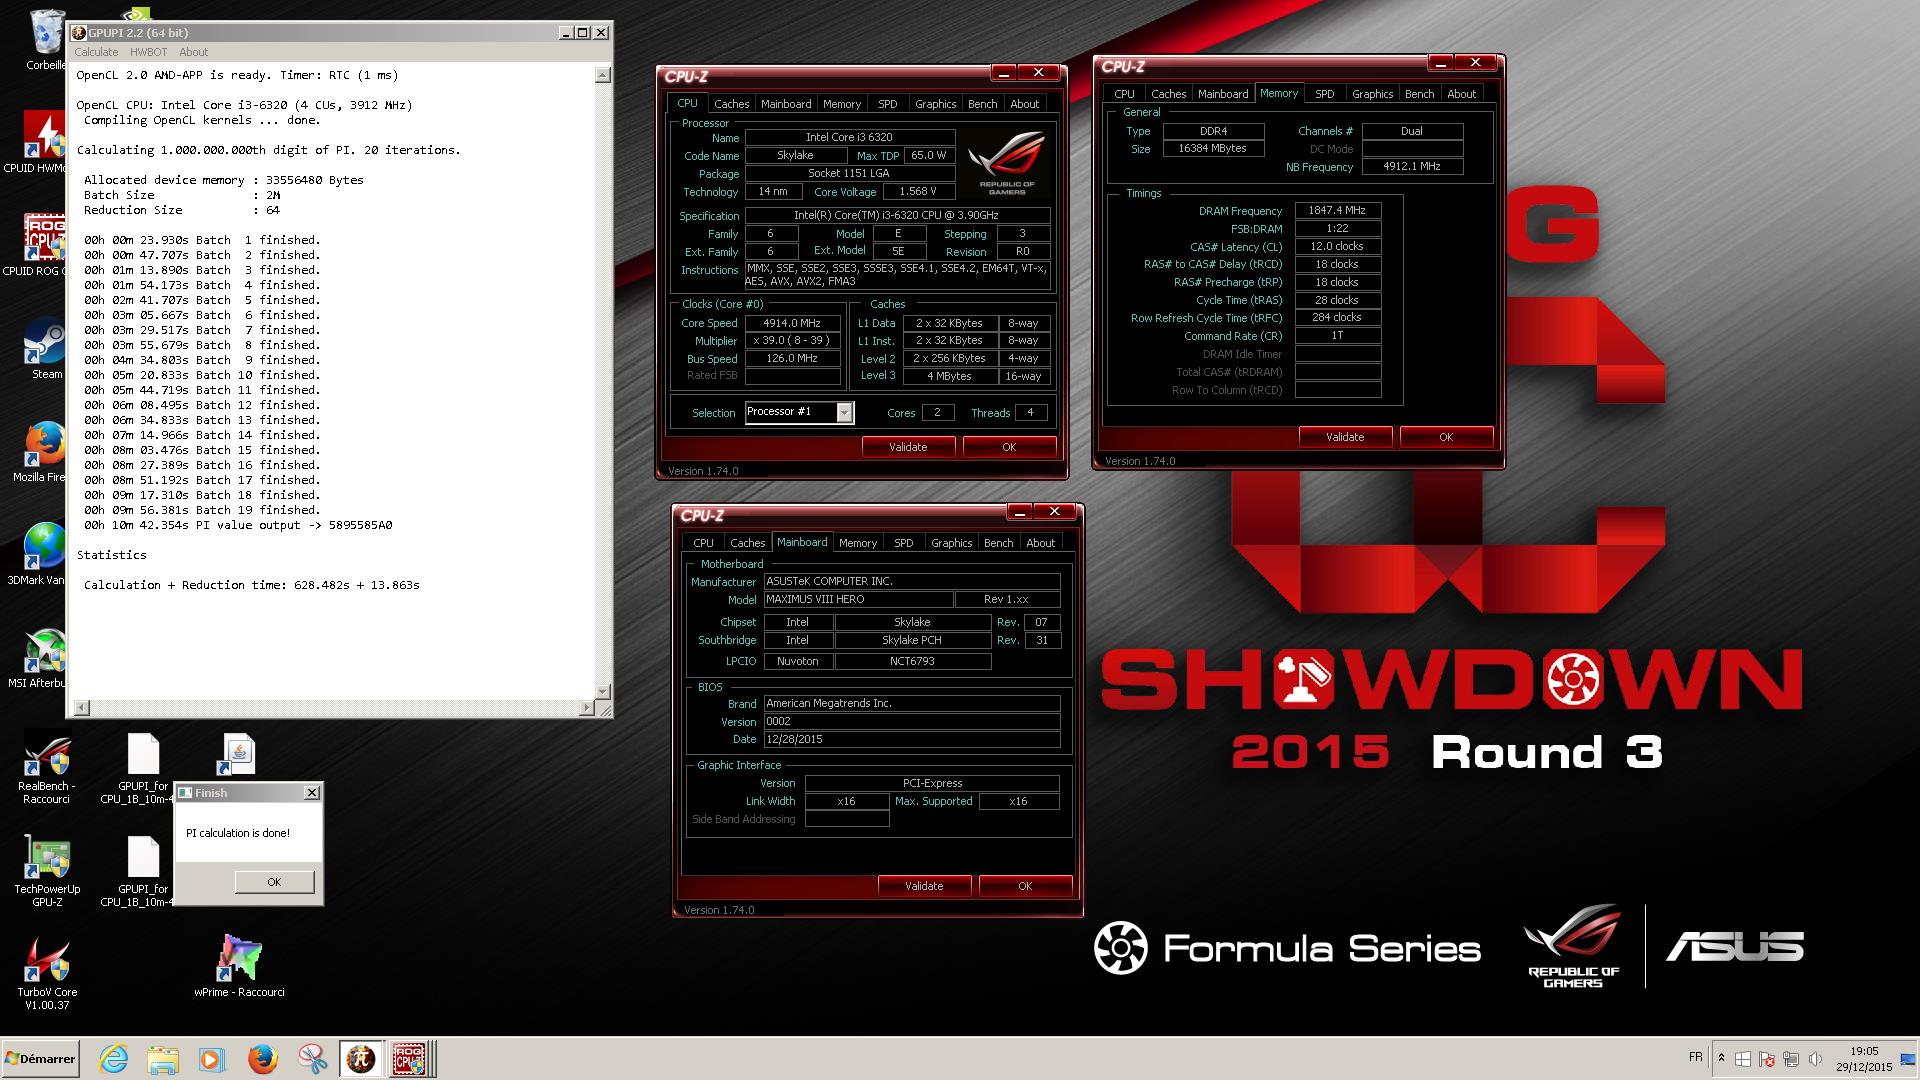The image size is (1920, 1080).
Task: Open the About menu in GPUPI
Action: (x=194, y=52)
